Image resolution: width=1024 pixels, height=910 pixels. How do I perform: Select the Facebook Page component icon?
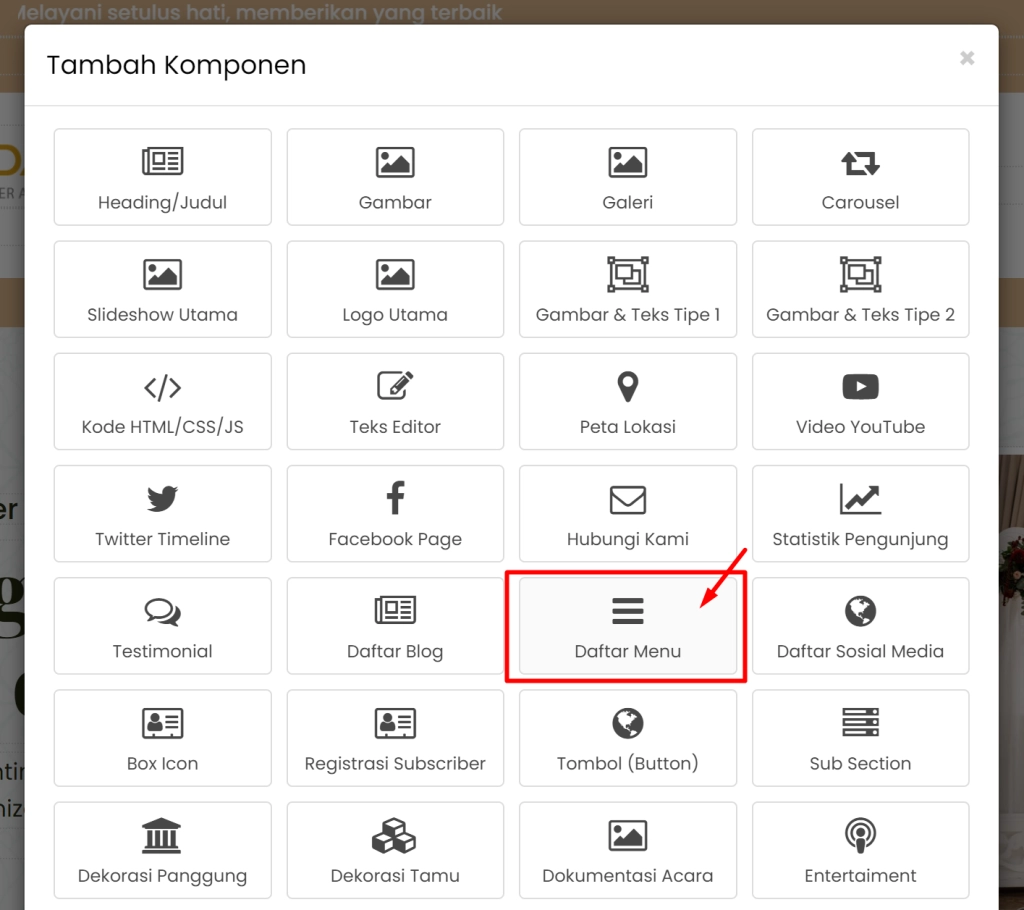395,513
